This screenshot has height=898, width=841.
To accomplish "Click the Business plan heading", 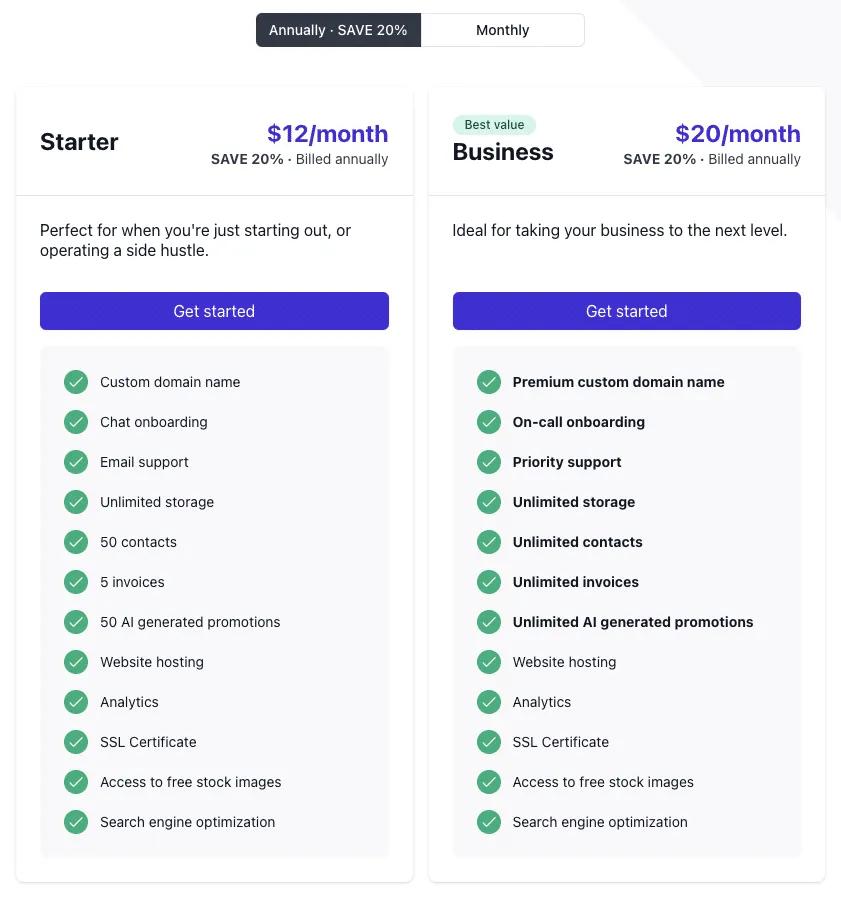I will [x=503, y=152].
